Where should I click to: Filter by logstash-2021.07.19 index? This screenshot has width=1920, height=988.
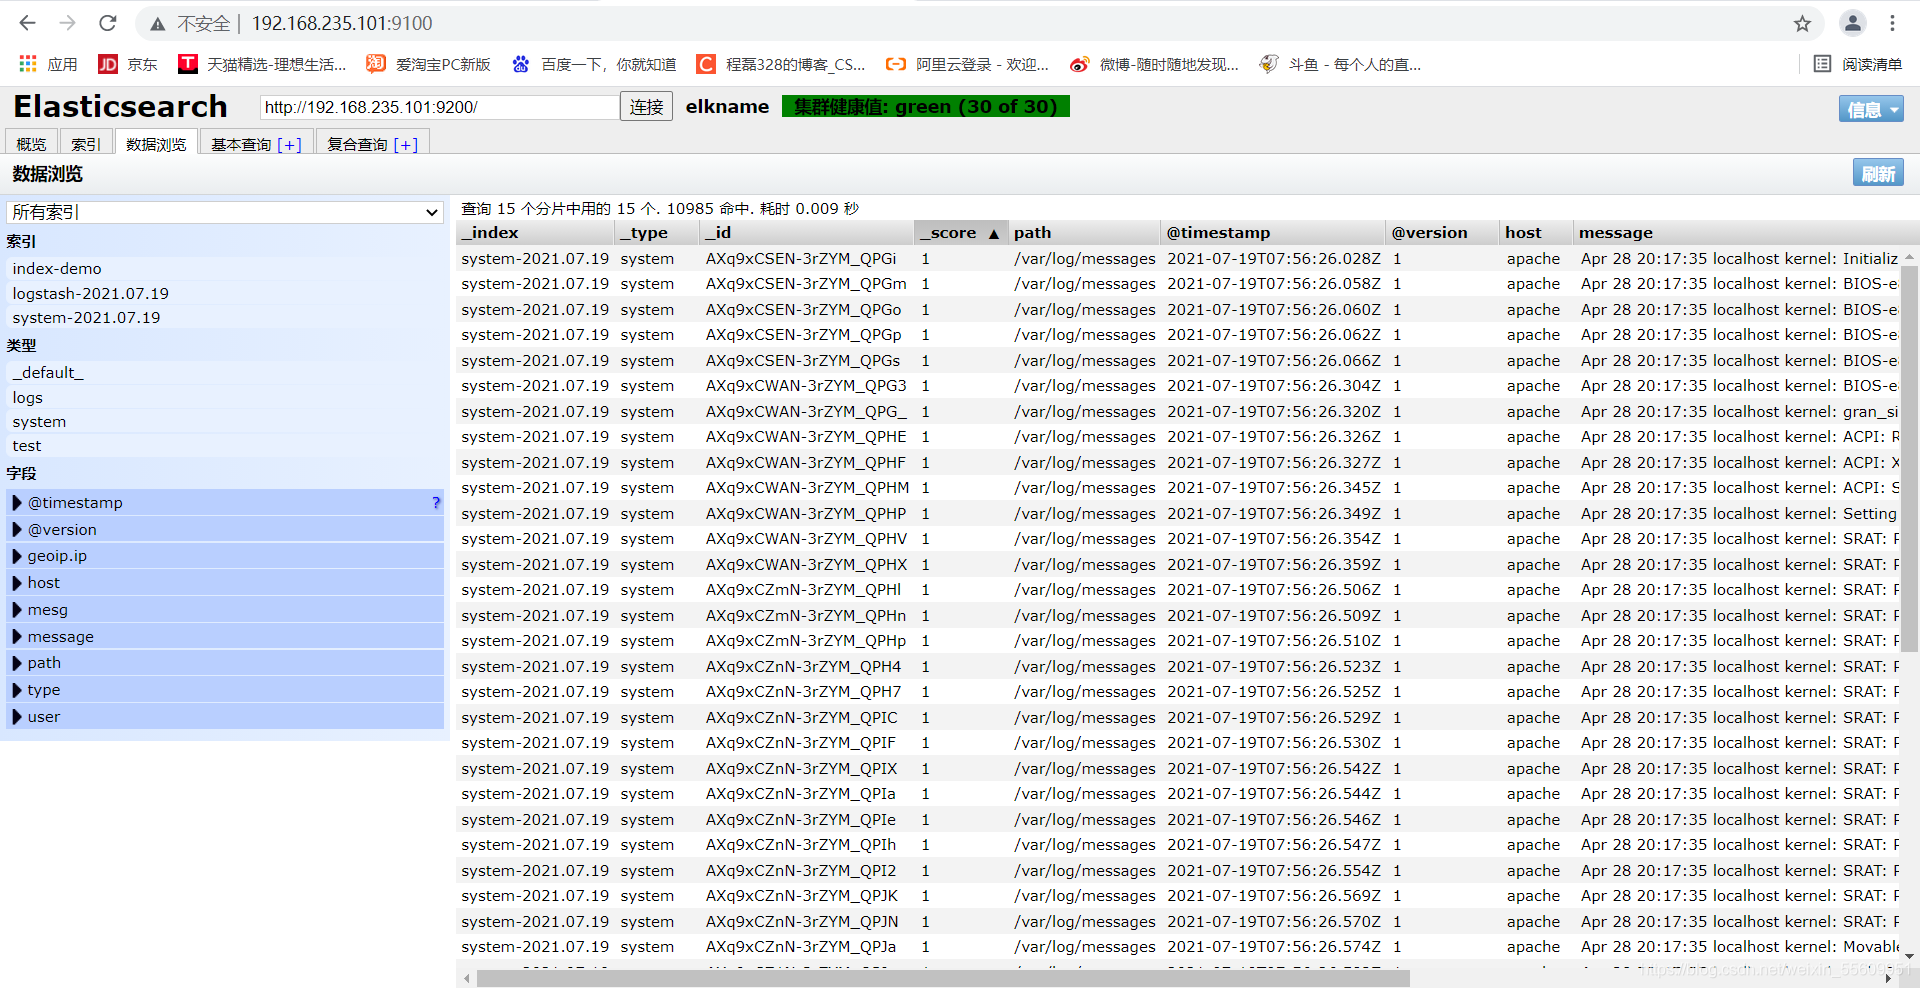(x=225, y=294)
